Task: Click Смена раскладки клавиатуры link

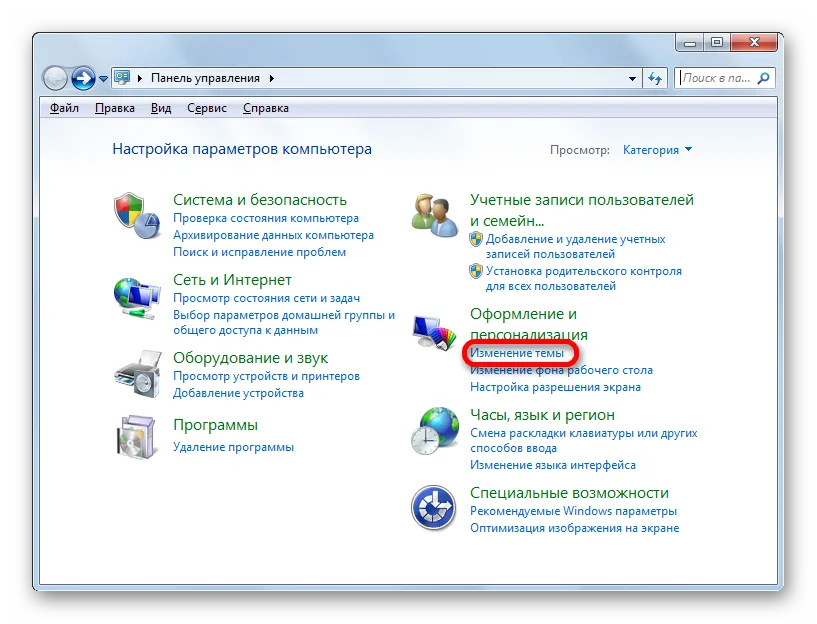Action: (583, 440)
